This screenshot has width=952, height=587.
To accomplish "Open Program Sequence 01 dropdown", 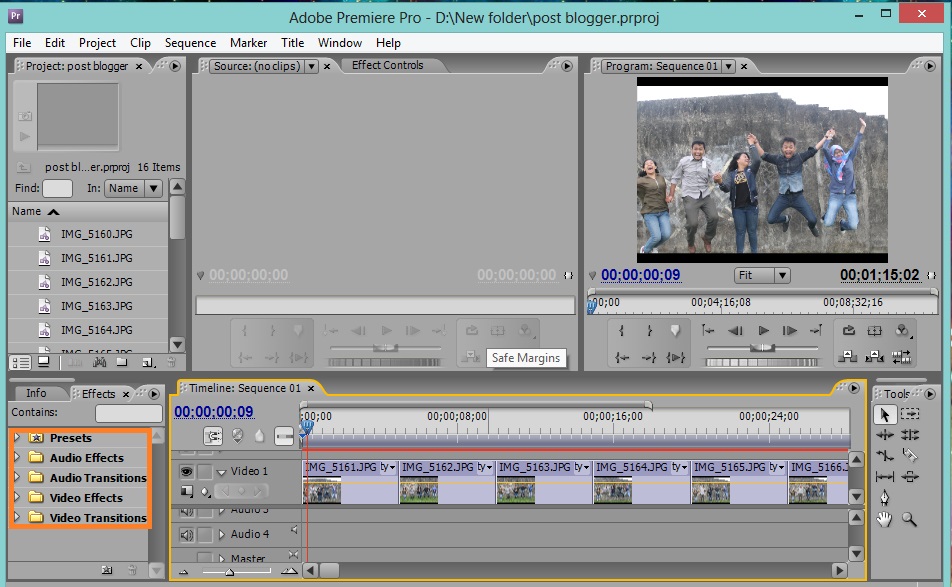I will pos(728,66).
